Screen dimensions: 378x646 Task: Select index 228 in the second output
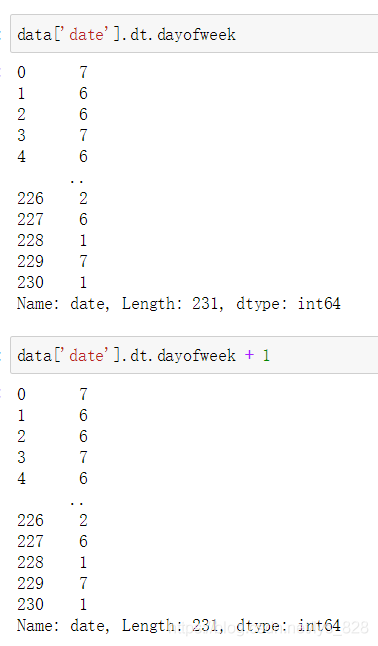coord(31,562)
